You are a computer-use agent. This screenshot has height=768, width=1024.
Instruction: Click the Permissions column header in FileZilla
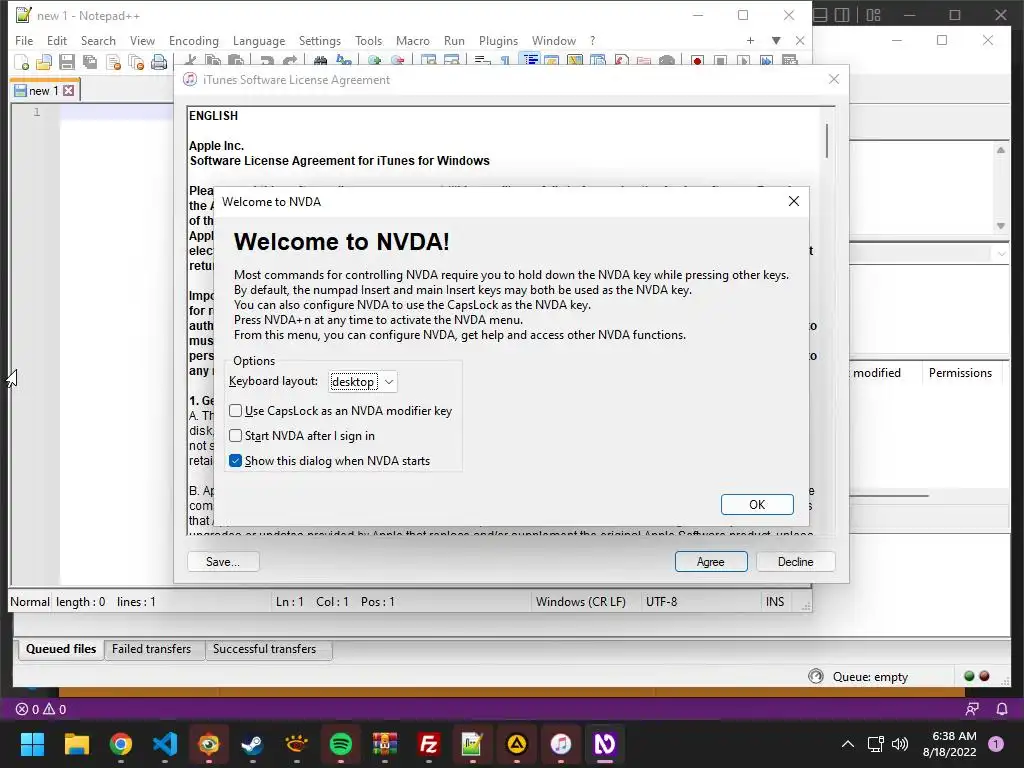[960, 373]
